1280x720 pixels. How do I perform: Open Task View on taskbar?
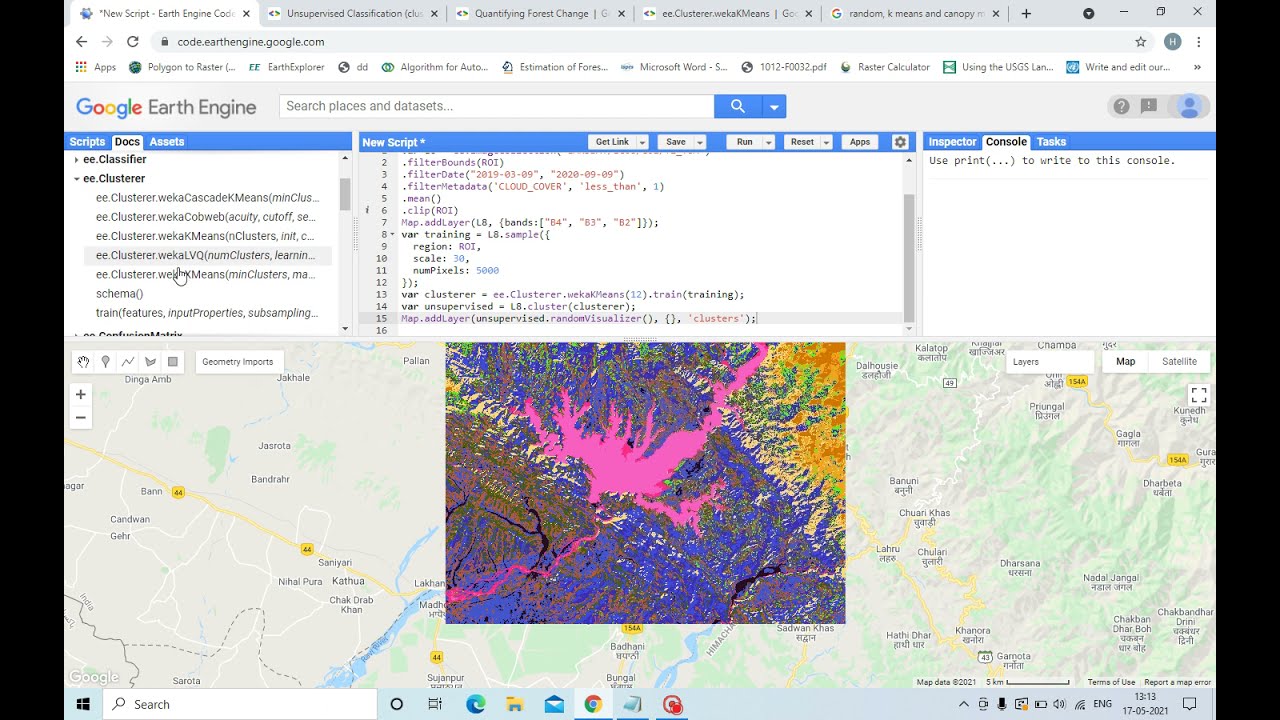(435, 704)
